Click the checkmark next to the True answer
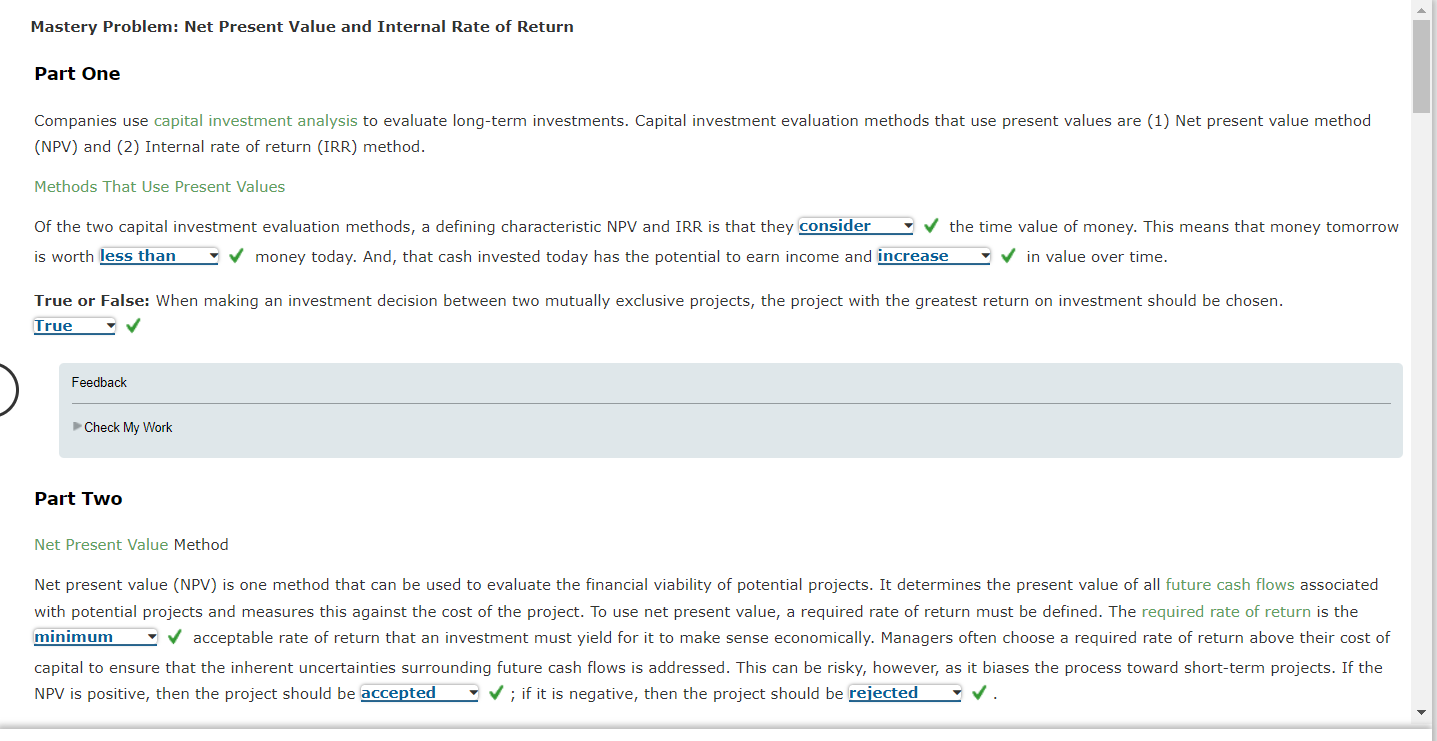The width and height of the screenshot is (1437, 741). pyautogui.click(x=132, y=325)
